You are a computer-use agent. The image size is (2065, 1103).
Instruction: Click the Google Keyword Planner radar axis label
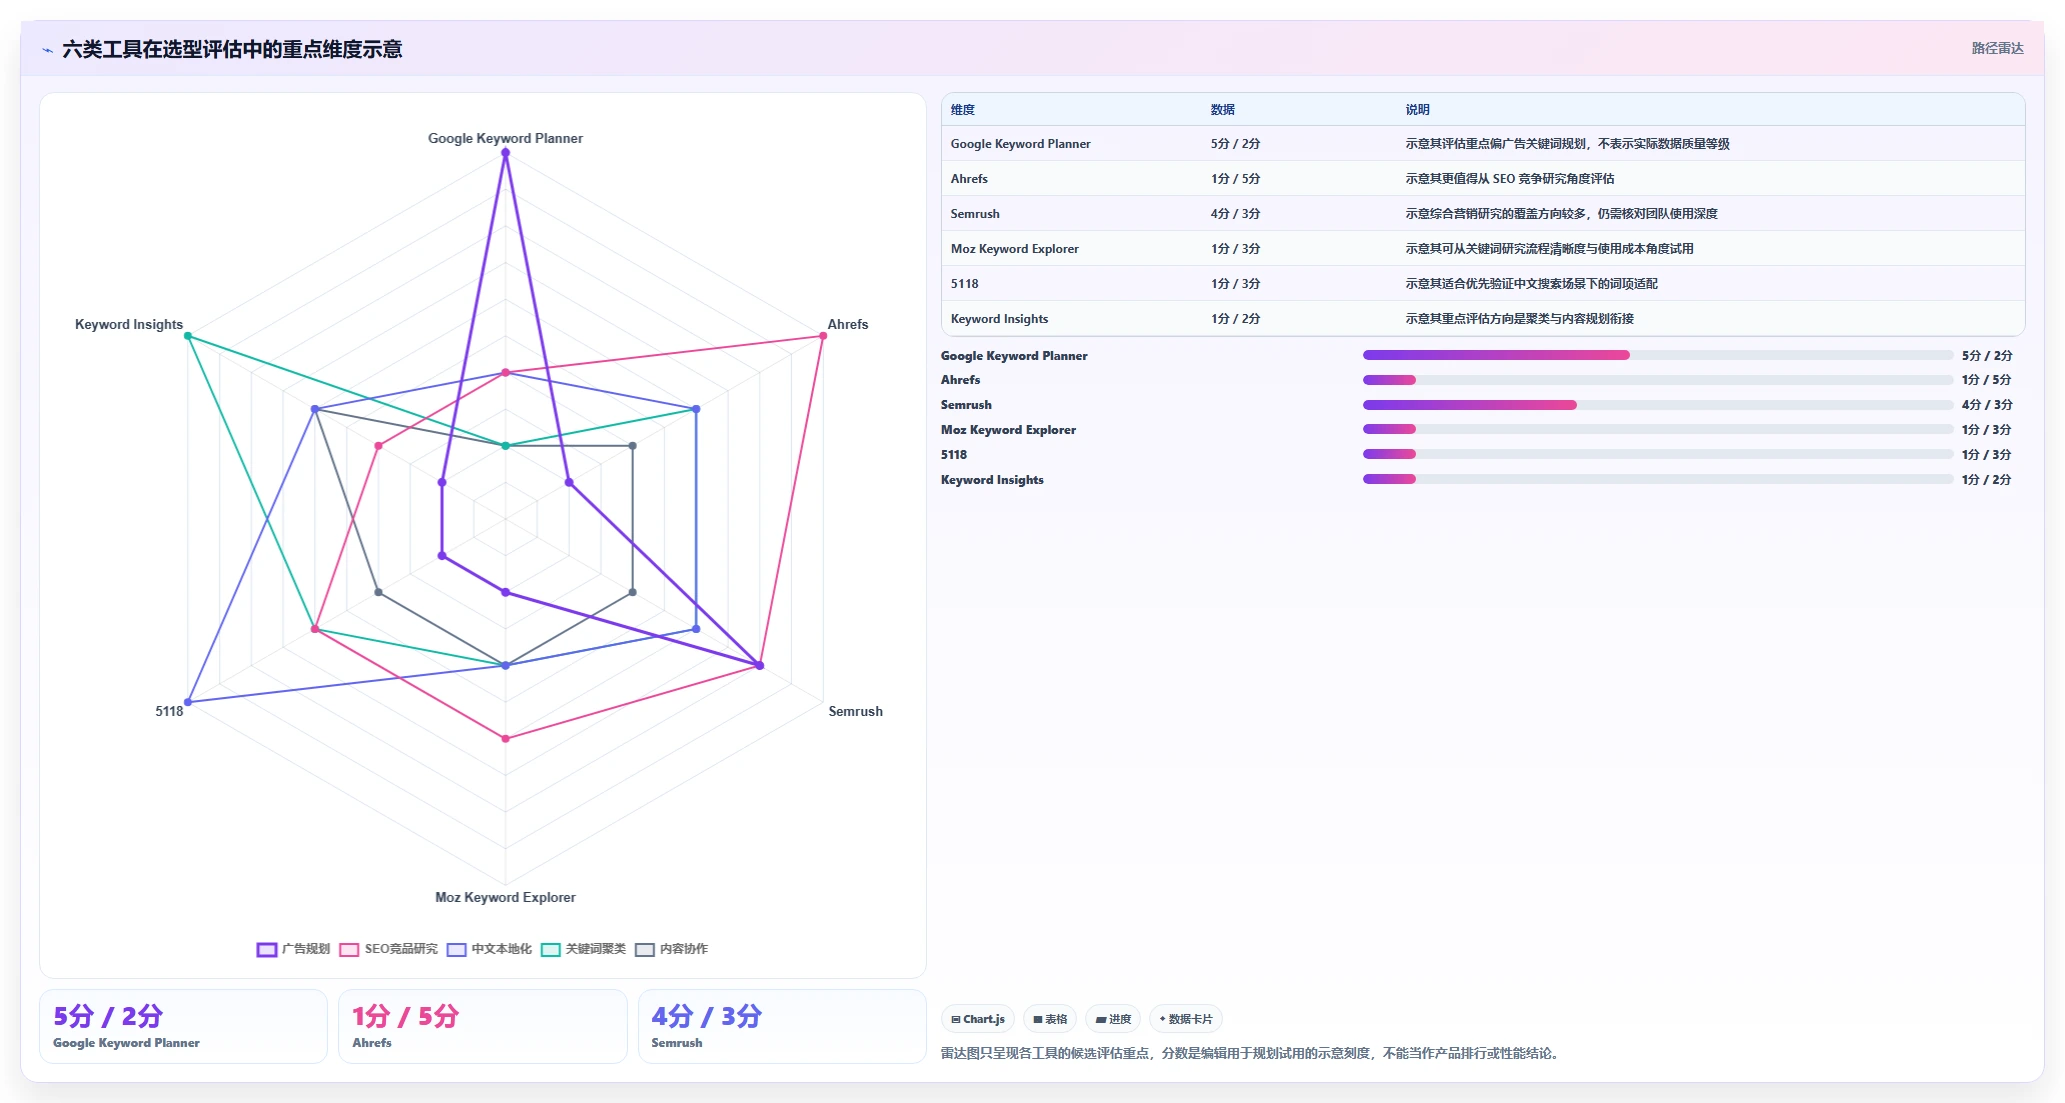click(505, 139)
